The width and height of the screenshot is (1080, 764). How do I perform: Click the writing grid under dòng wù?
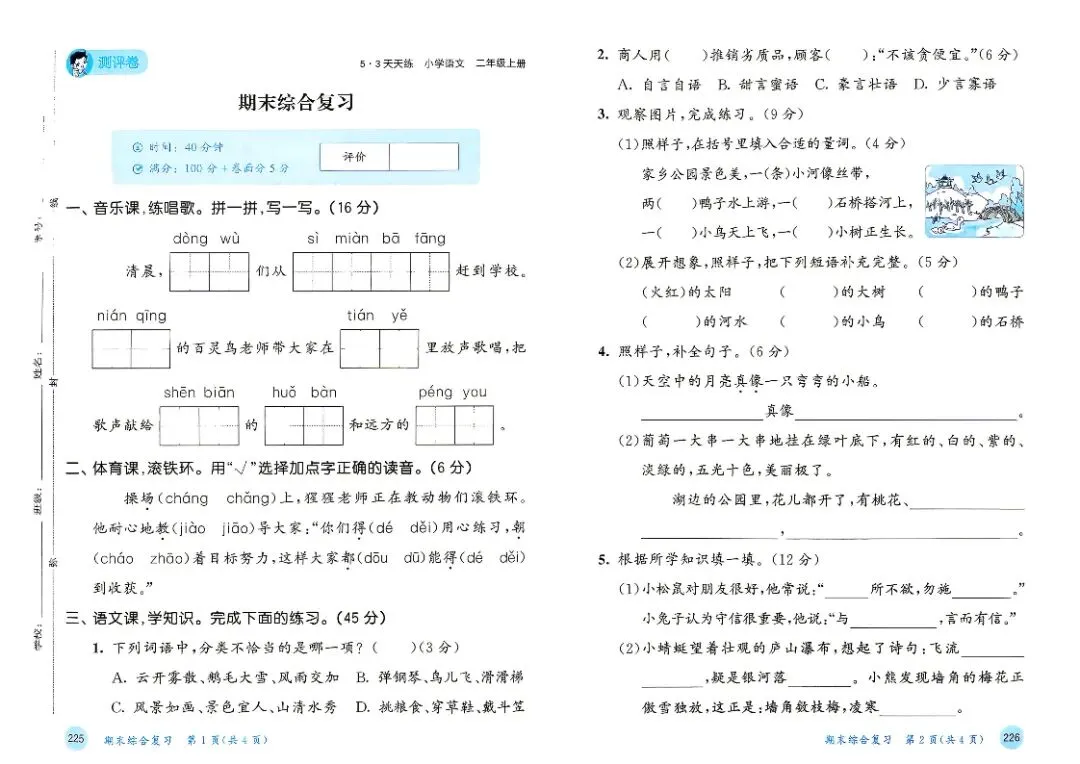pyautogui.click(x=209, y=271)
